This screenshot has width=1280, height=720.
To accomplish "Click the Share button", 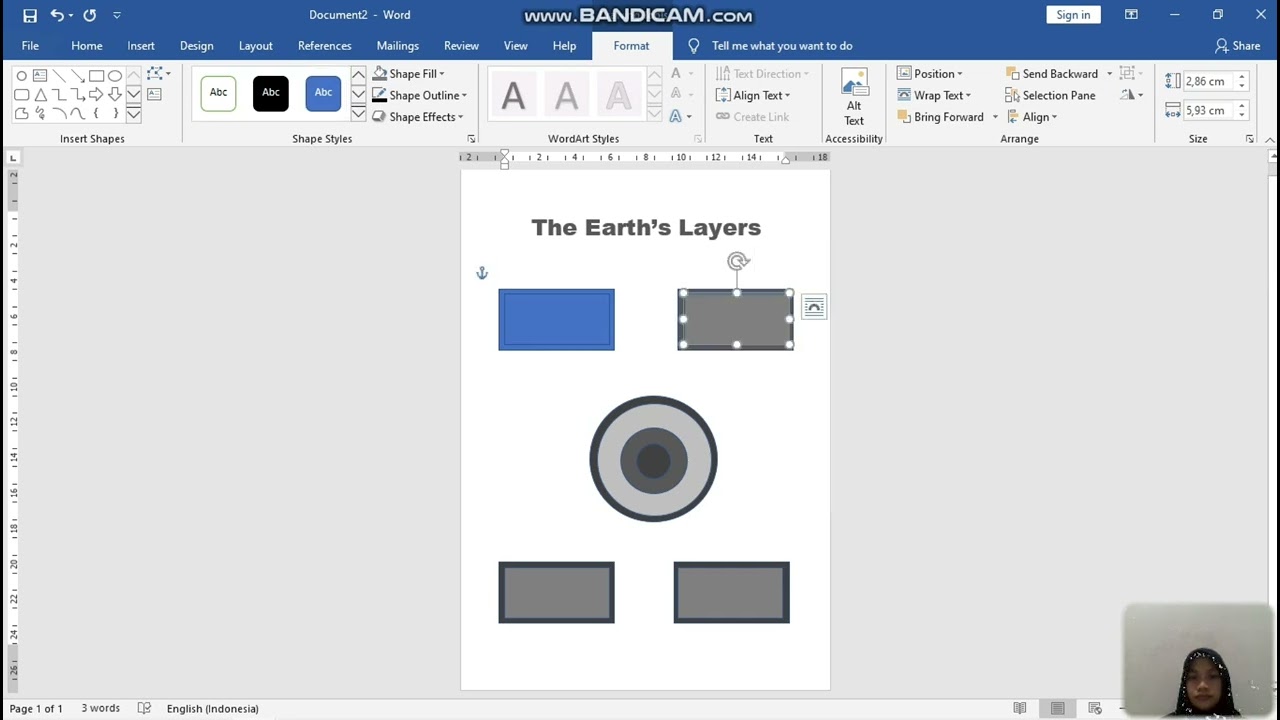I will pyautogui.click(x=1238, y=46).
